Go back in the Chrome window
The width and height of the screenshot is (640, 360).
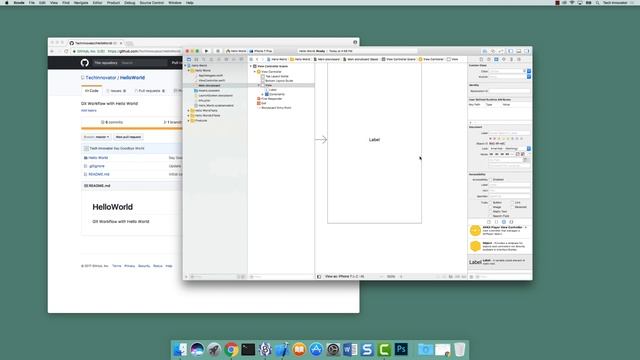(x=52, y=51)
